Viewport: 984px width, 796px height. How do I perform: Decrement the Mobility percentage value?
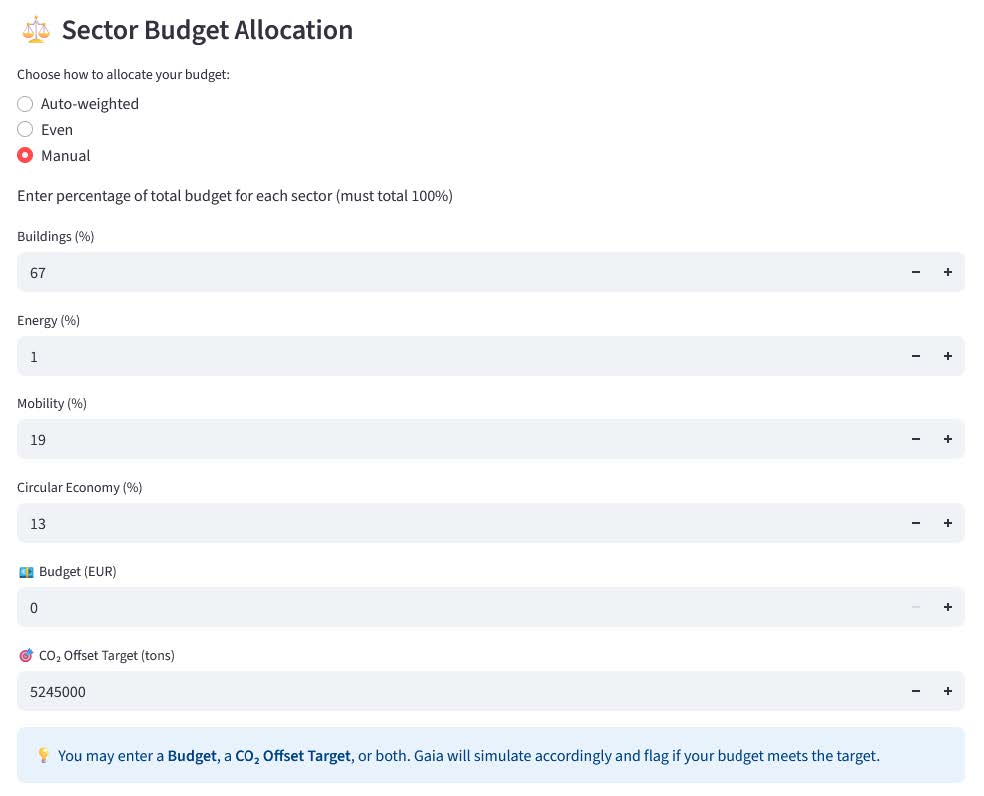(915, 439)
